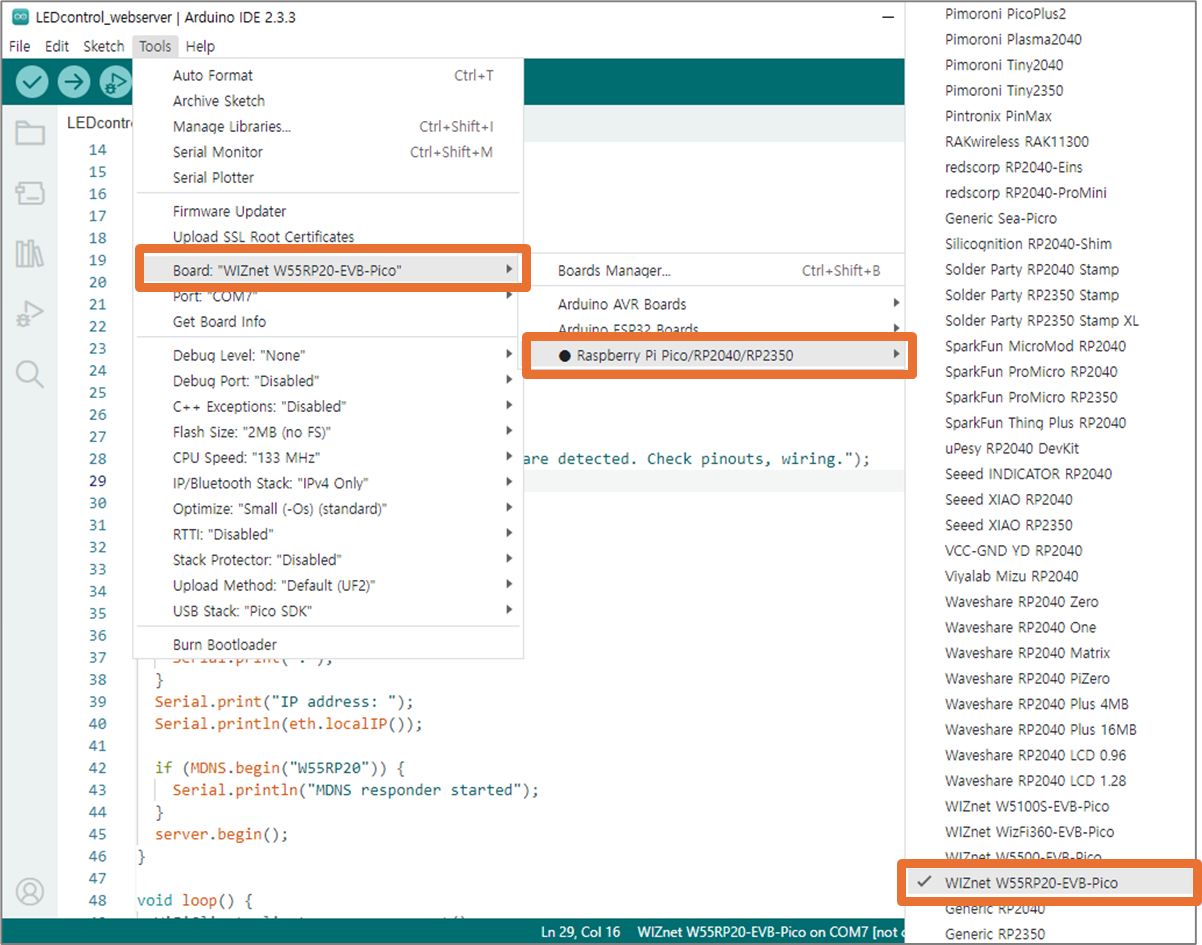
Task: Click the Ln 29, Col 16 status indicator
Action: coord(579,932)
